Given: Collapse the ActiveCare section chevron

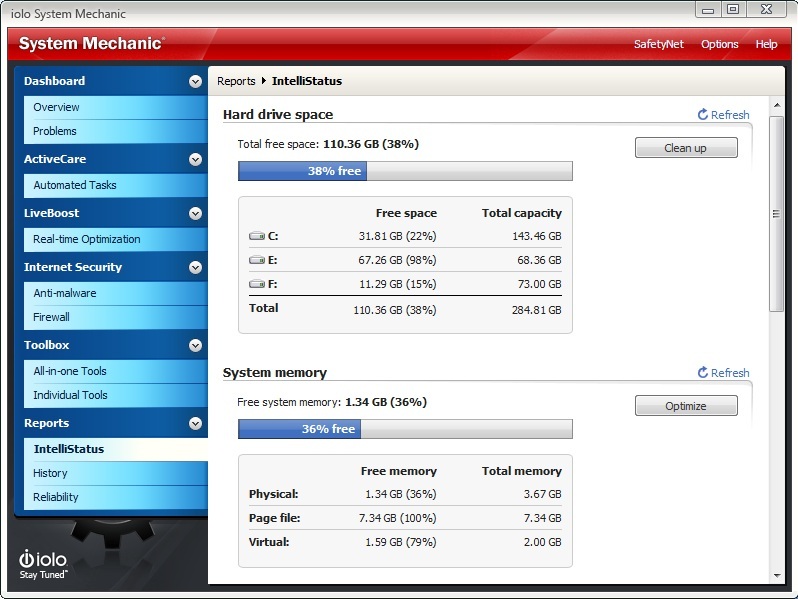Looking at the screenshot, I should click(195, 159).
